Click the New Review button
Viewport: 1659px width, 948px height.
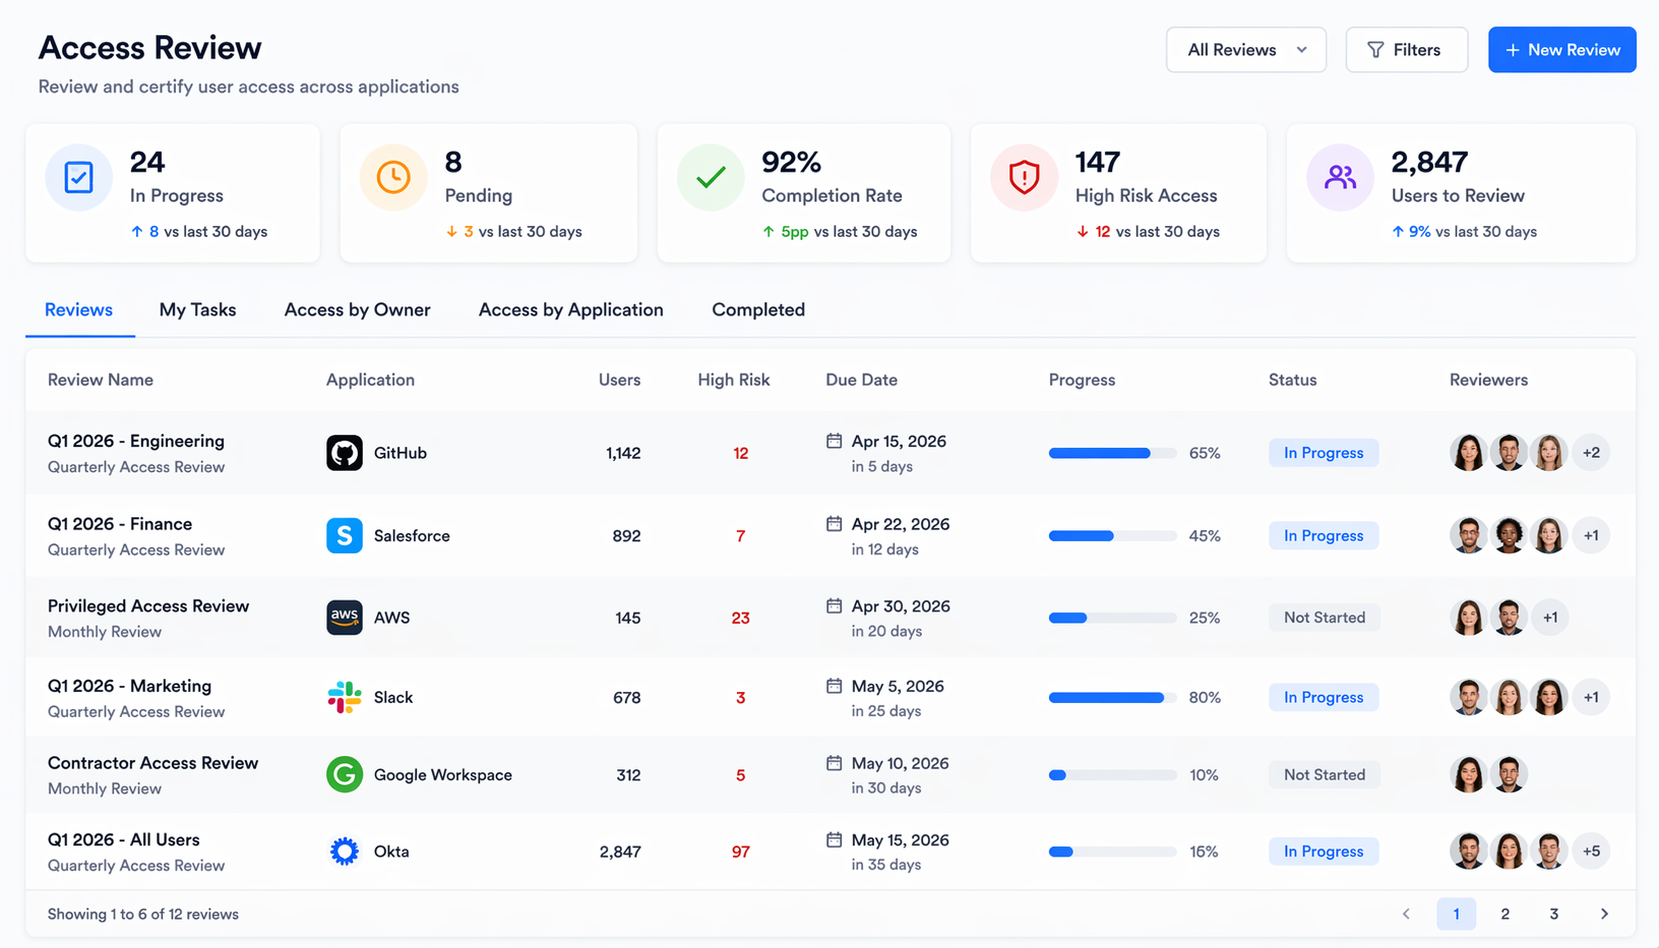coord(1562,49)
